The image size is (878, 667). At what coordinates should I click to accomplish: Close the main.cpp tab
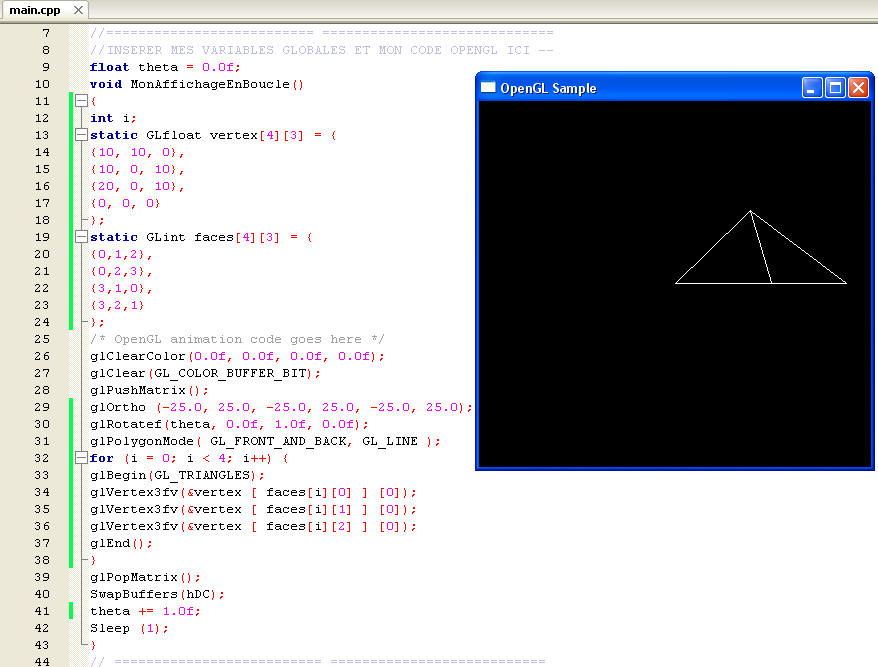pyautogui.click(x=78, y=10)
